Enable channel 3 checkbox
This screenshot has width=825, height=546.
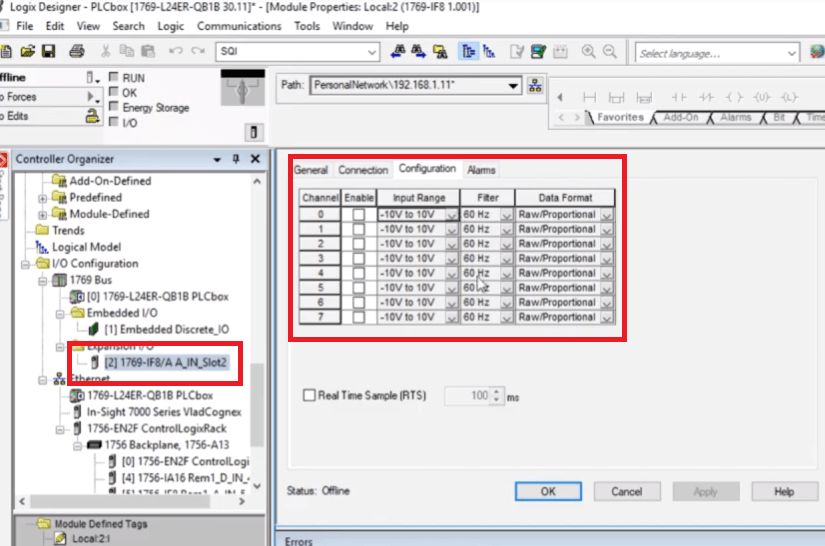pyautogui.click(x=359, y=259)
